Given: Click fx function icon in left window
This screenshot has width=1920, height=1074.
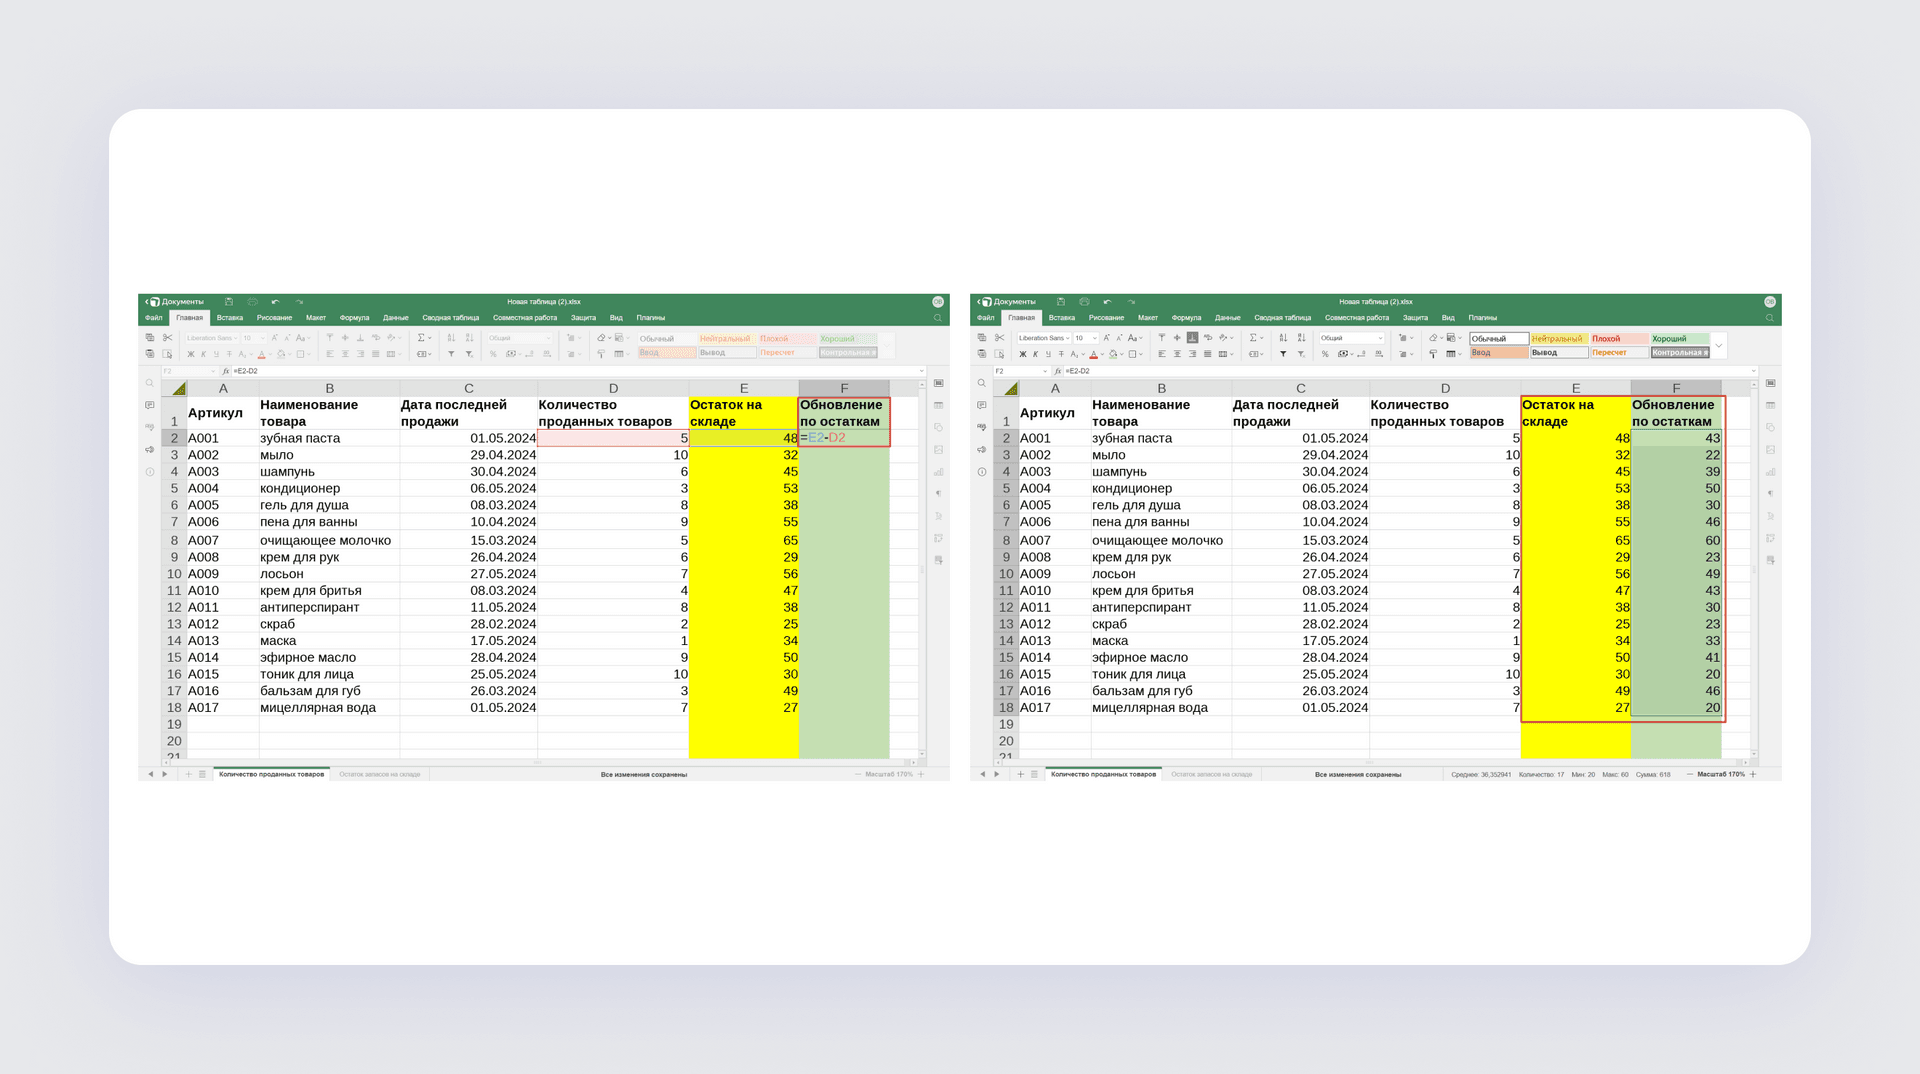Looking at the screenshot, I should tap(226, 371).
